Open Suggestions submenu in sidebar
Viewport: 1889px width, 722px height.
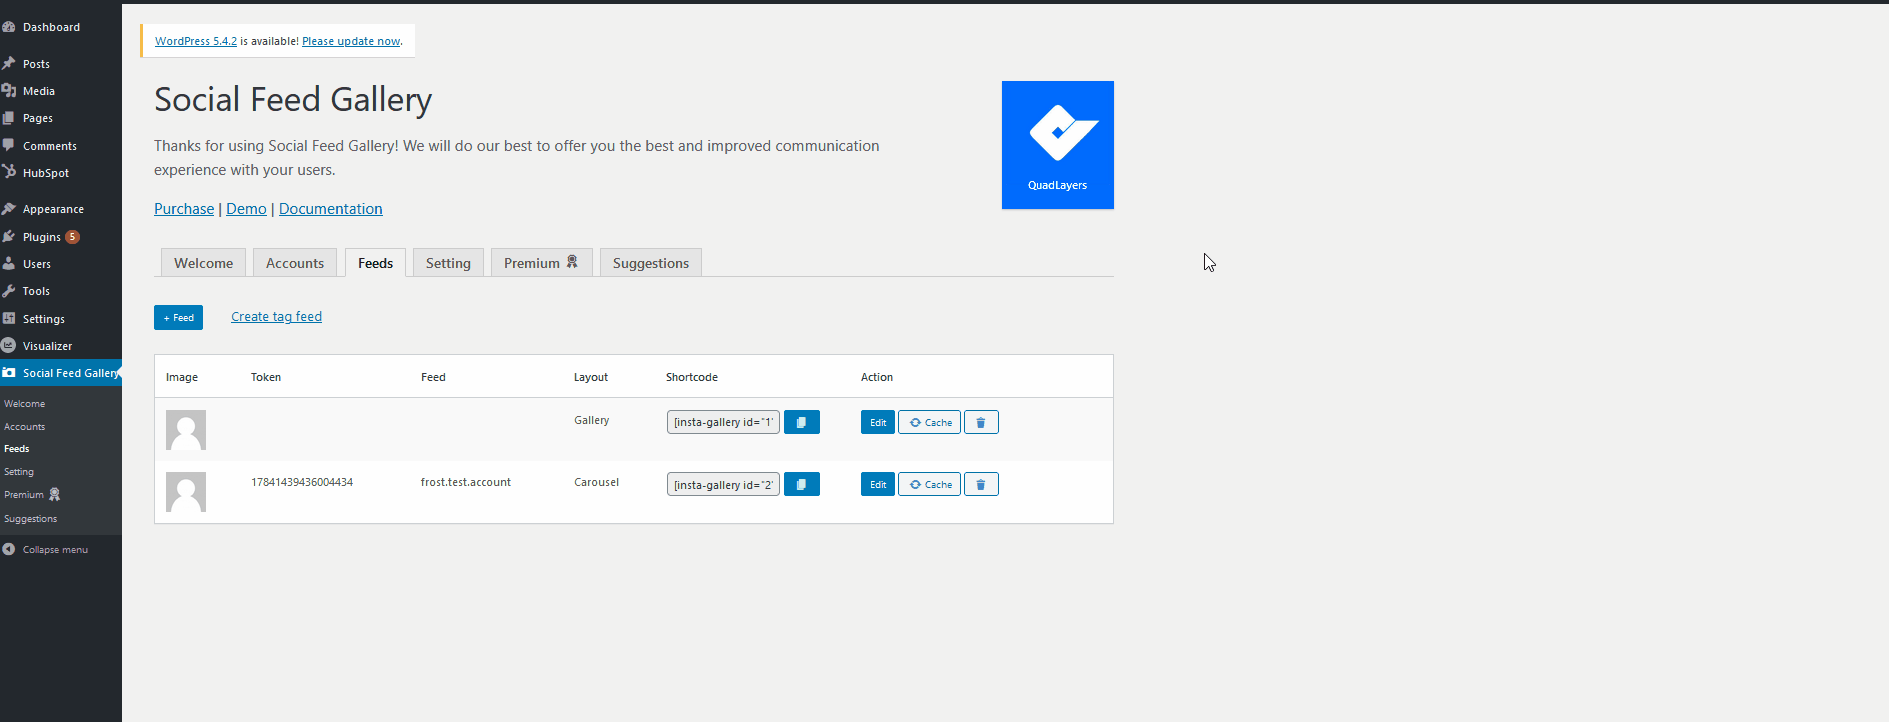tap(31, 519)
